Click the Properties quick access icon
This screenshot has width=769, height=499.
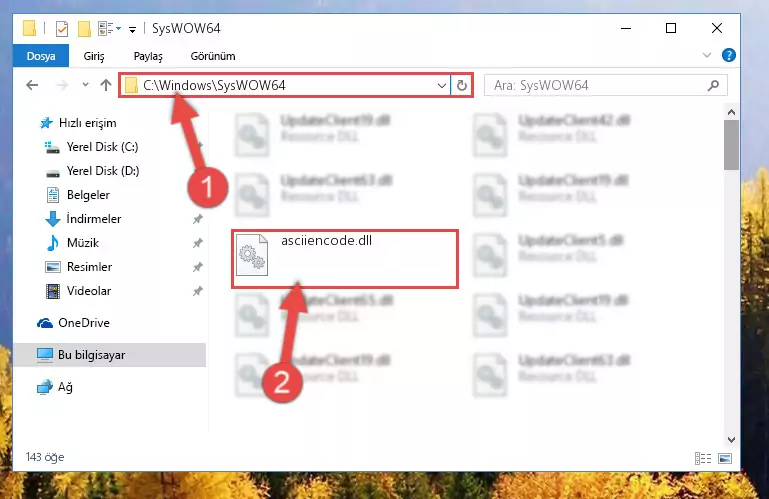coord(62,29)
